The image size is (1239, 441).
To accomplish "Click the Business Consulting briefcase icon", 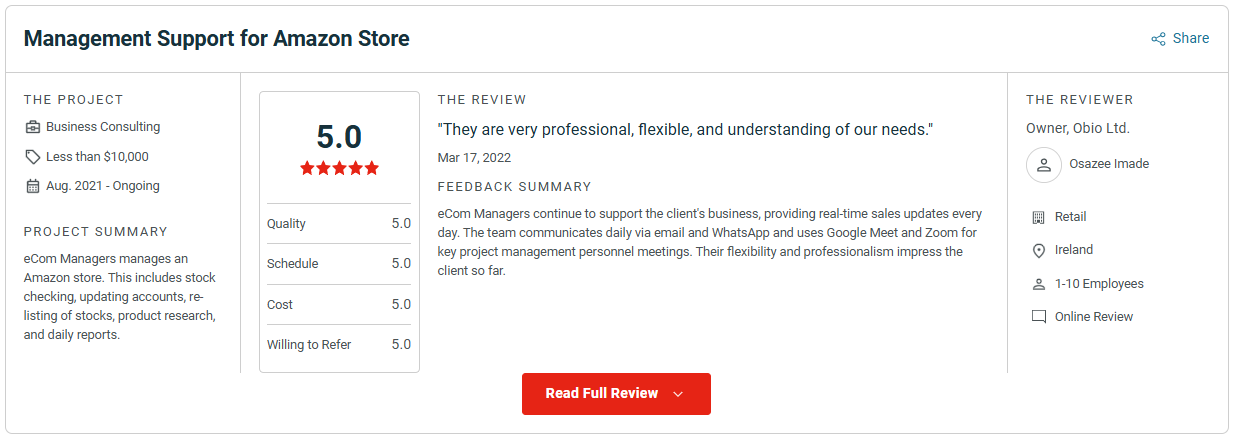I will 33,127.
